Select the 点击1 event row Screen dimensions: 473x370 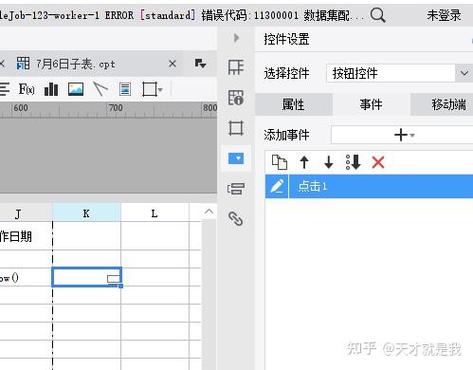point(369,186)
